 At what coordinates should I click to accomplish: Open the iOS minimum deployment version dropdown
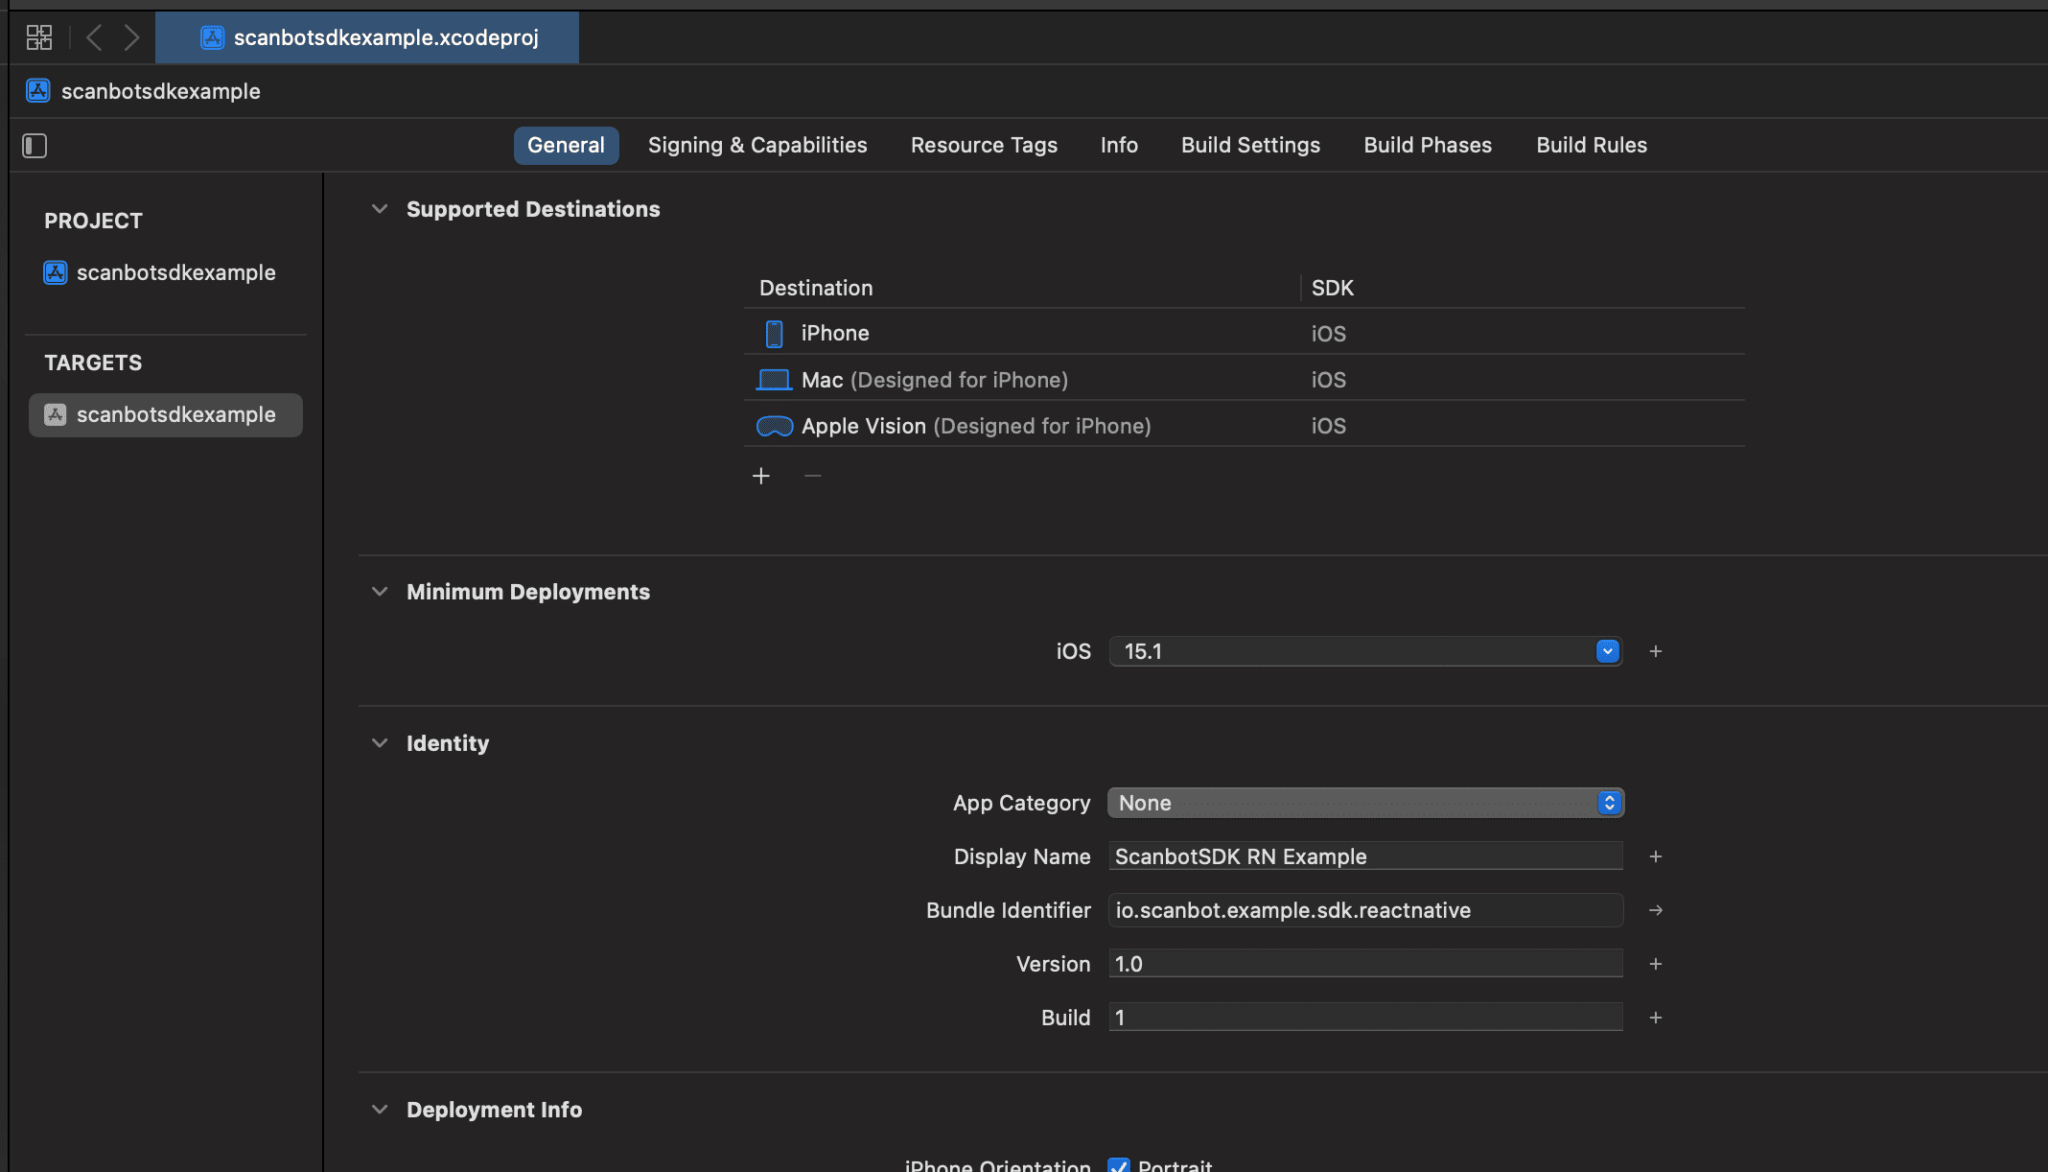[1606, 651]
